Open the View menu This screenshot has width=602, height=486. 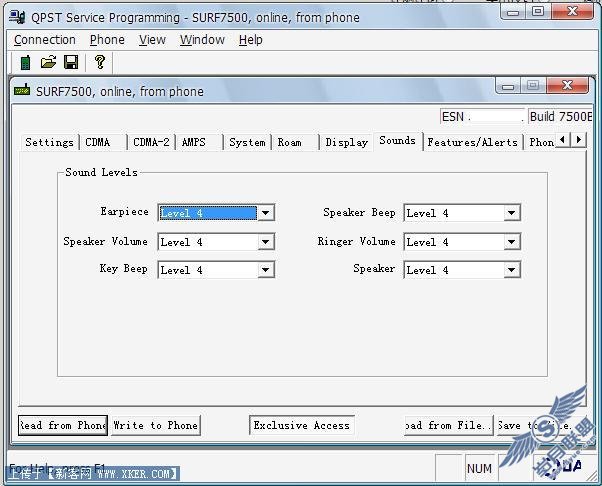152,40
